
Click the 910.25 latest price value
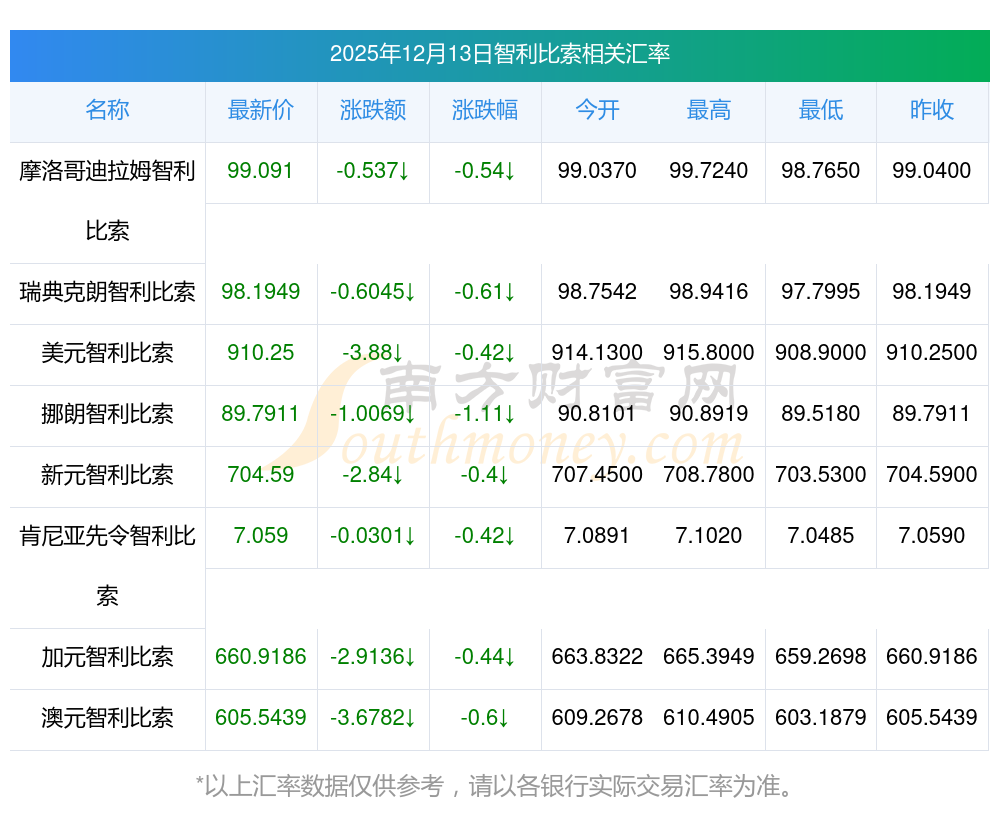(261, 353)
